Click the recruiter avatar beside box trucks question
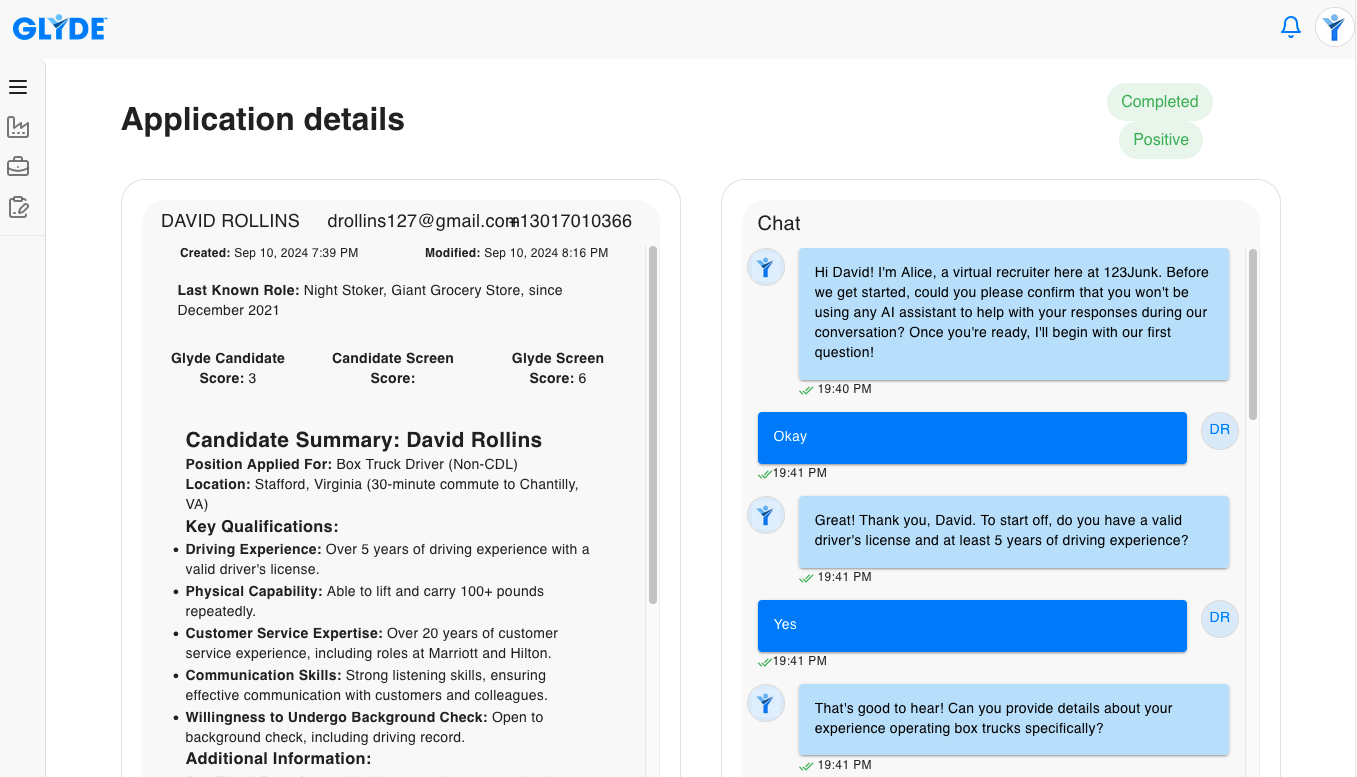1357x777 pixels. (x=766, y=703)
